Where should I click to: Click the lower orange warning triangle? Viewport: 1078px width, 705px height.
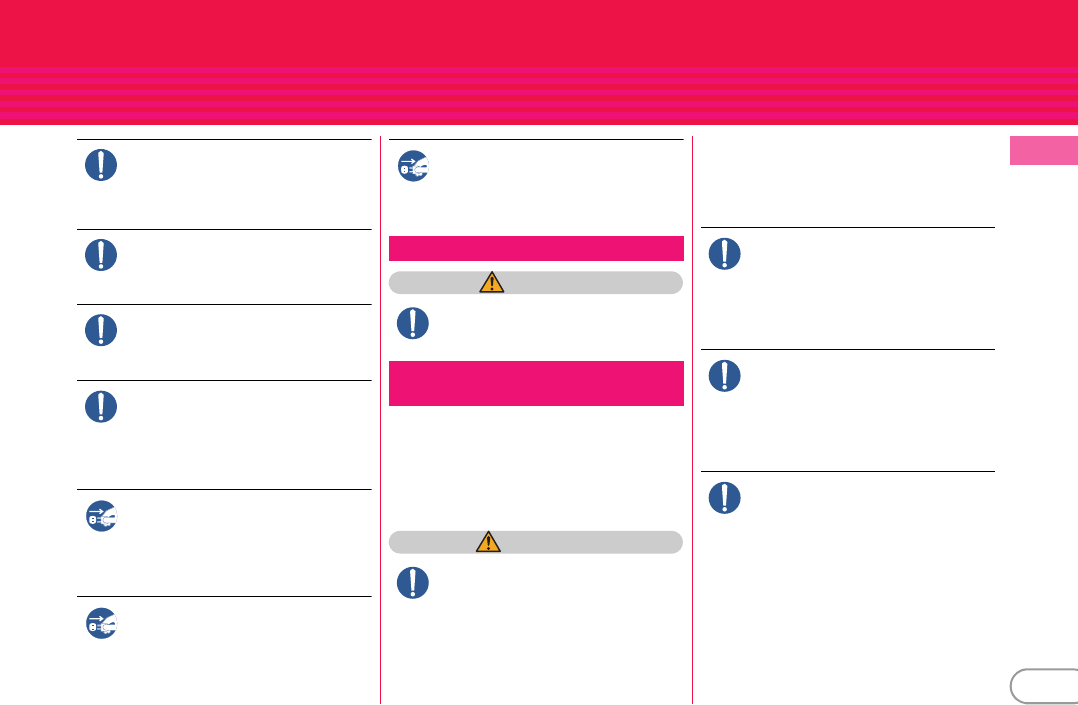point(488,541)
